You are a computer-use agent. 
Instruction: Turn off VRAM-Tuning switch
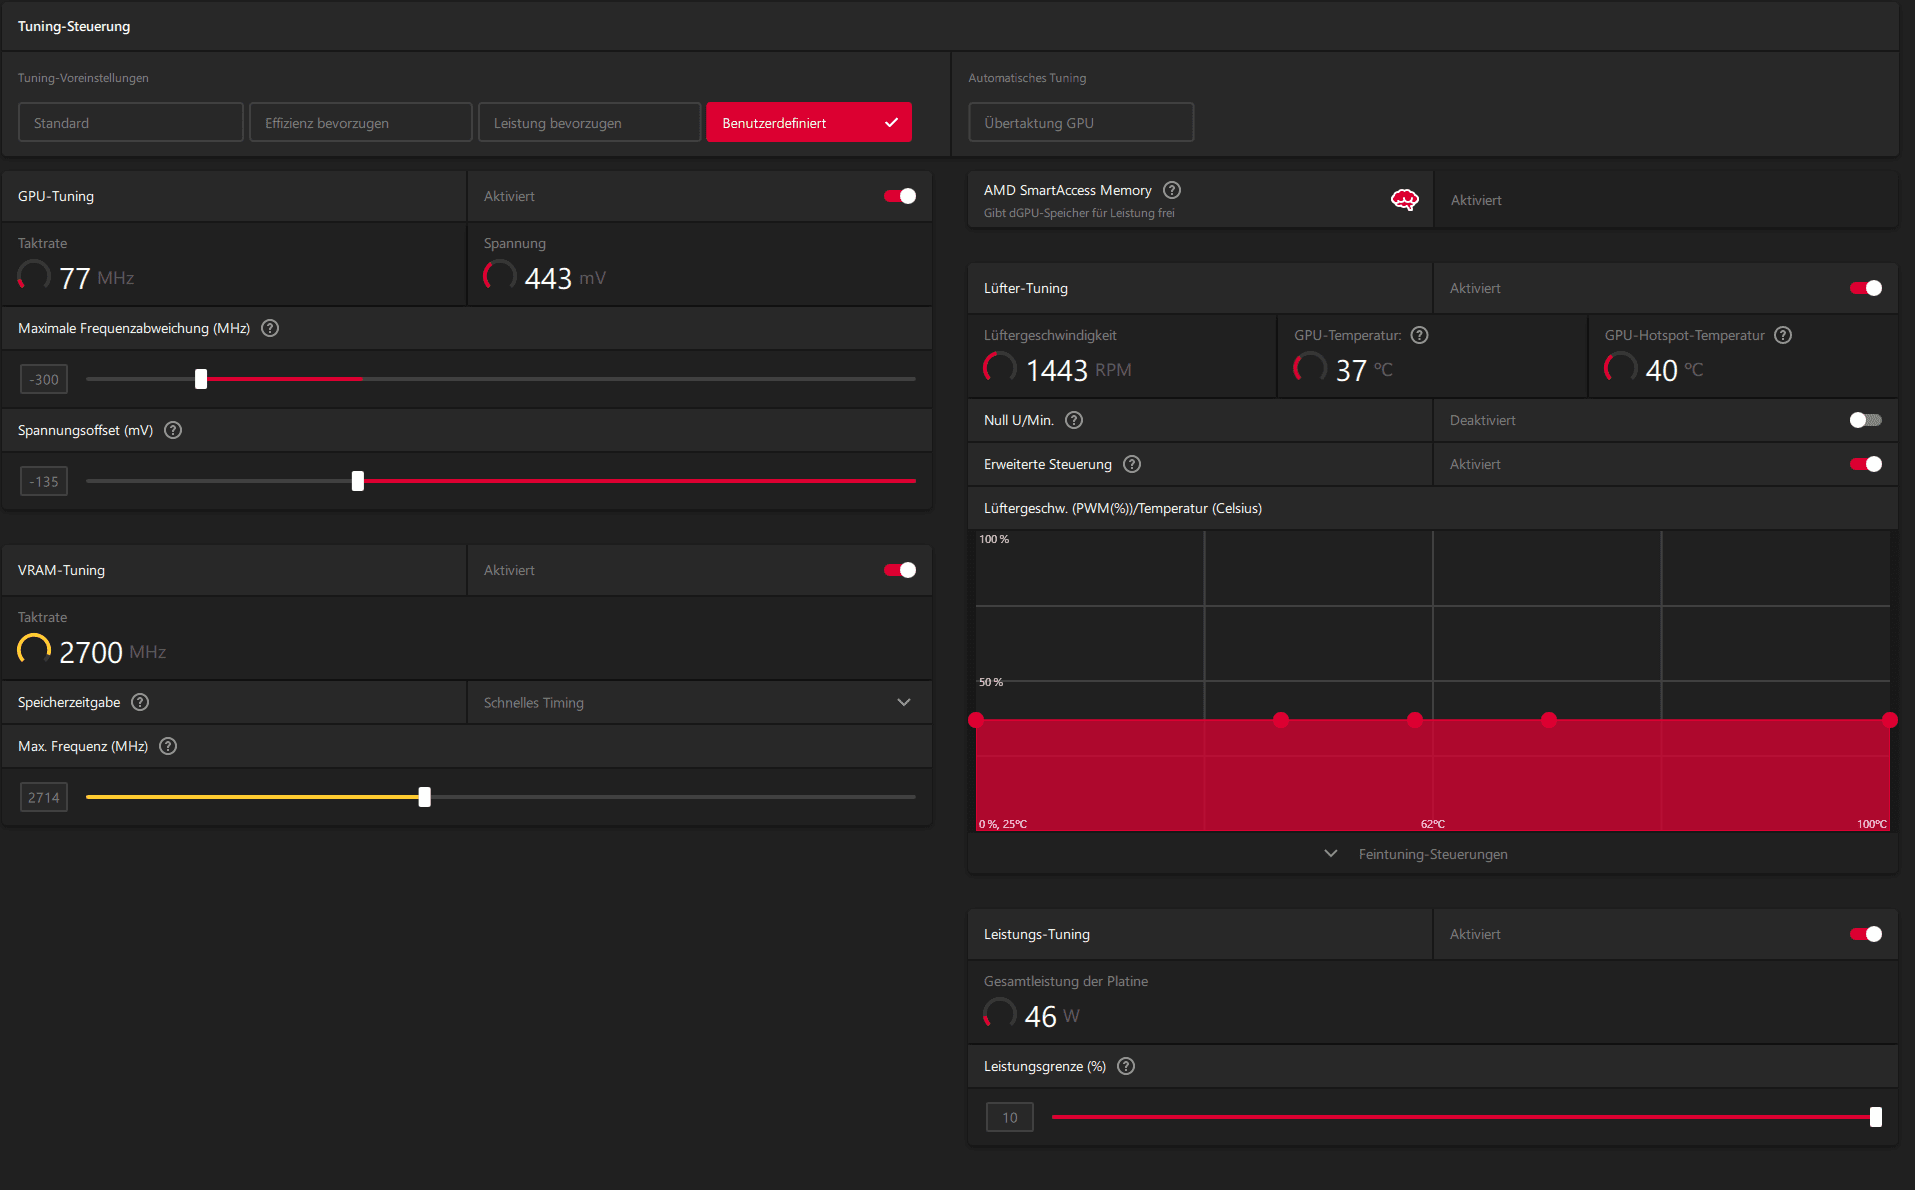click(900, 570)
